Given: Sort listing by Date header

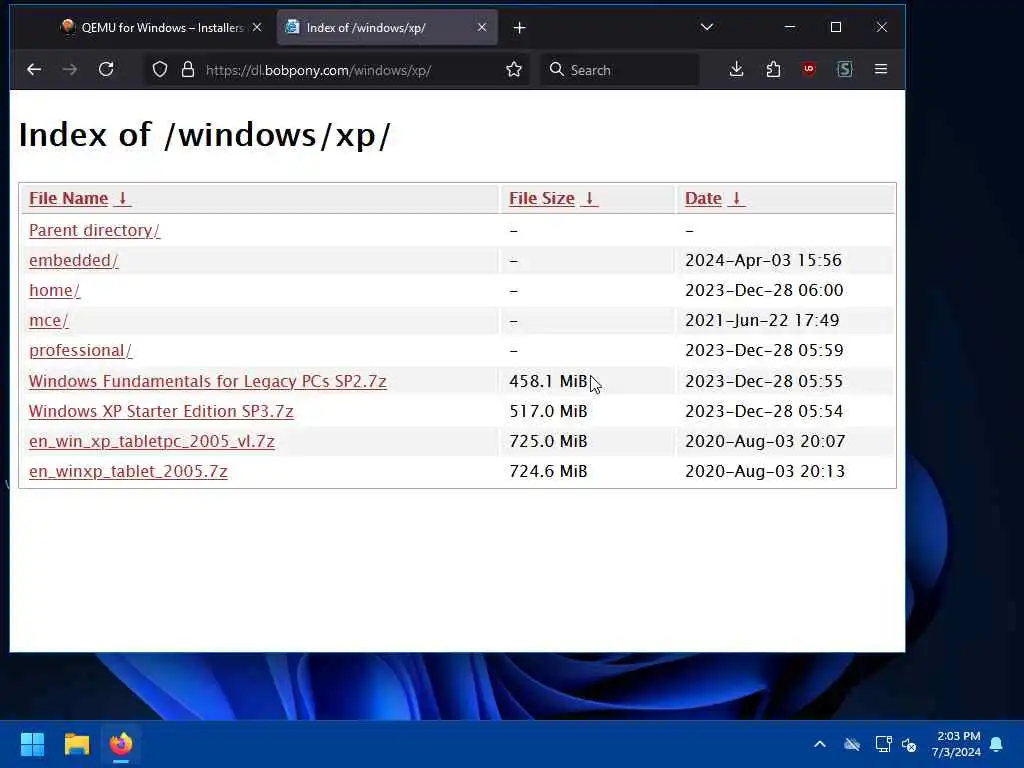Looking at the screenshot, I should 703,198.
